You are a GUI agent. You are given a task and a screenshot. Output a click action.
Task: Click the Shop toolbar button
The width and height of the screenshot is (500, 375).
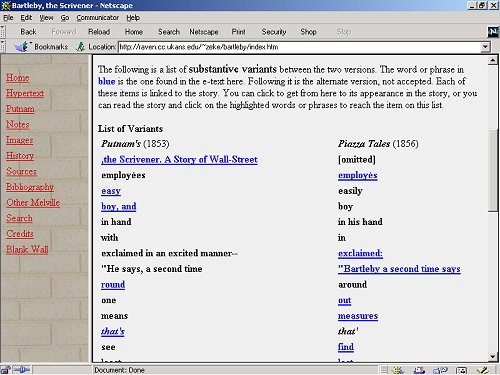click(308, 32)
